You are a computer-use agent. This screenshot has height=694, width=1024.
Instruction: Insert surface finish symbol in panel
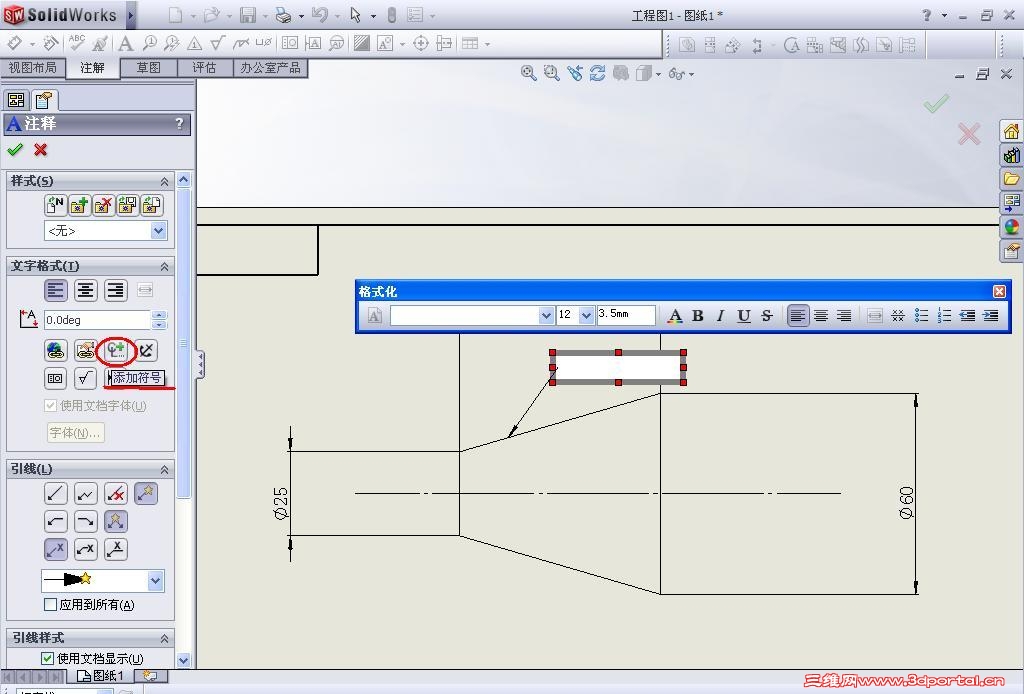tap(86, 378)
